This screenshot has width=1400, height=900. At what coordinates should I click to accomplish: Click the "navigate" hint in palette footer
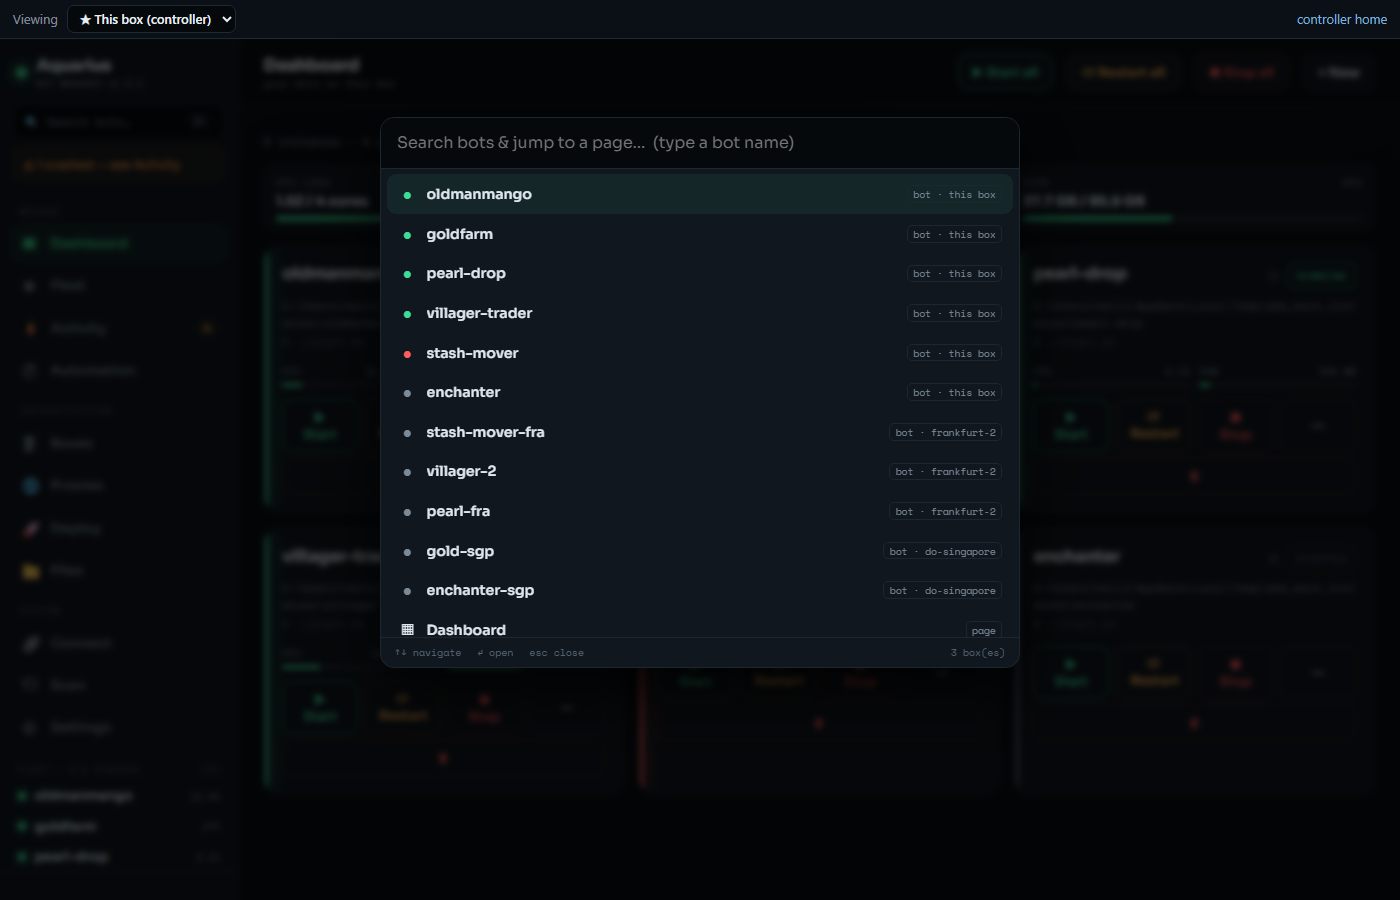(x=428, y=653)
